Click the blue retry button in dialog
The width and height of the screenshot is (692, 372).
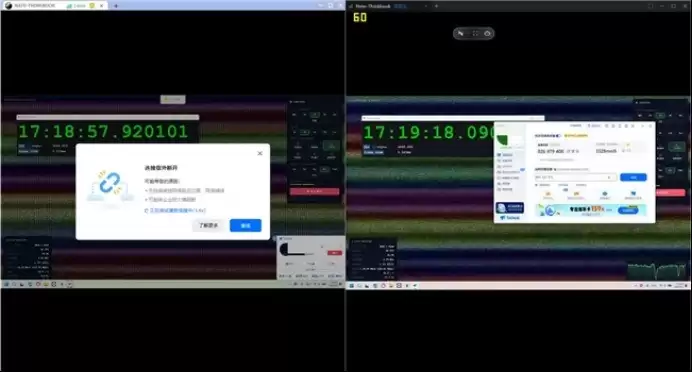(x=245, y=225)
